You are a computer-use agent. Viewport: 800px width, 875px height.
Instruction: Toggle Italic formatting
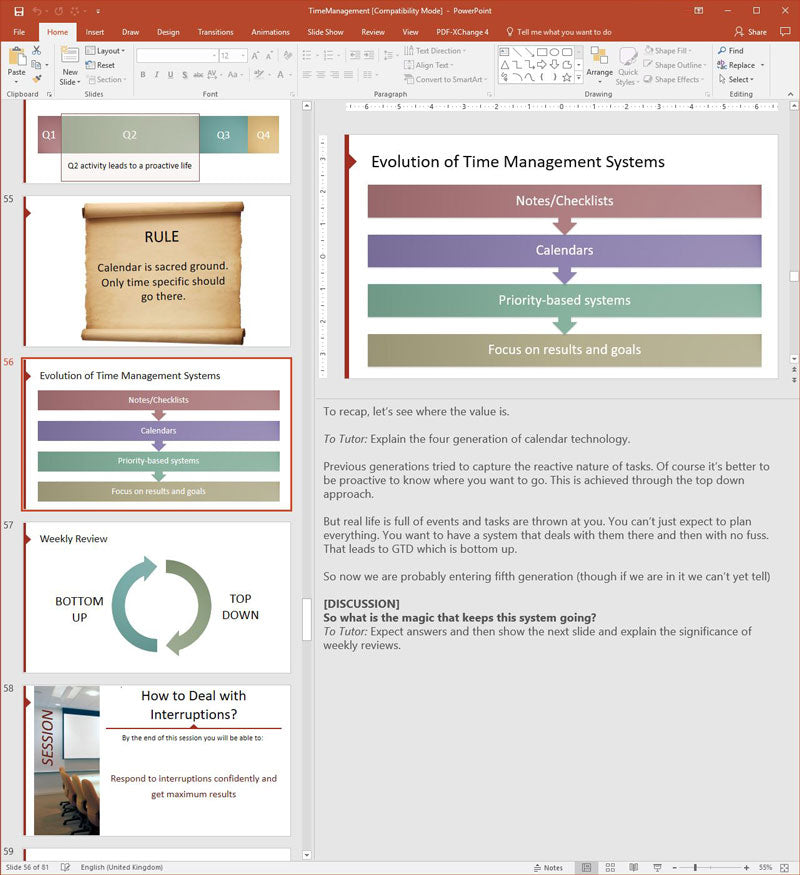point(157,74)
